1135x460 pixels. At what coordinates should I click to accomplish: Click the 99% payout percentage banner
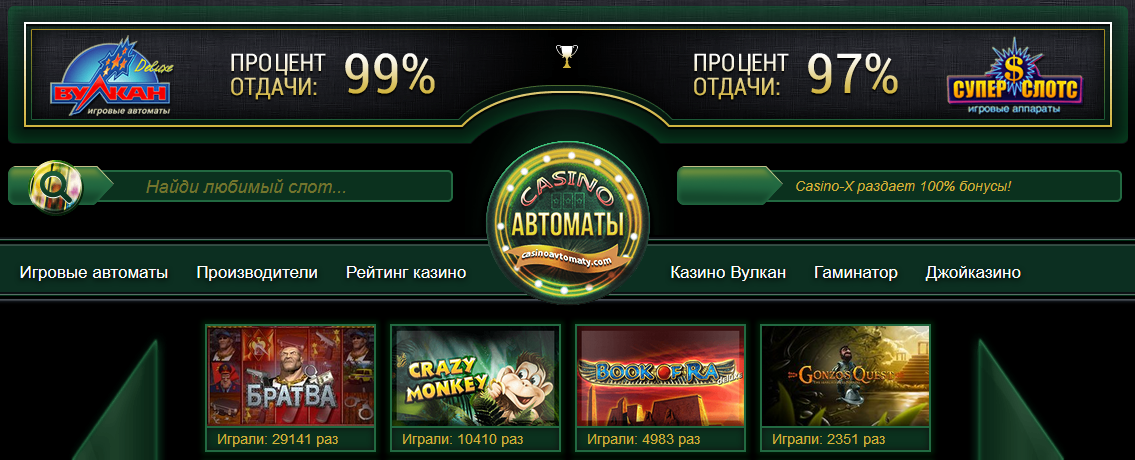333,75
